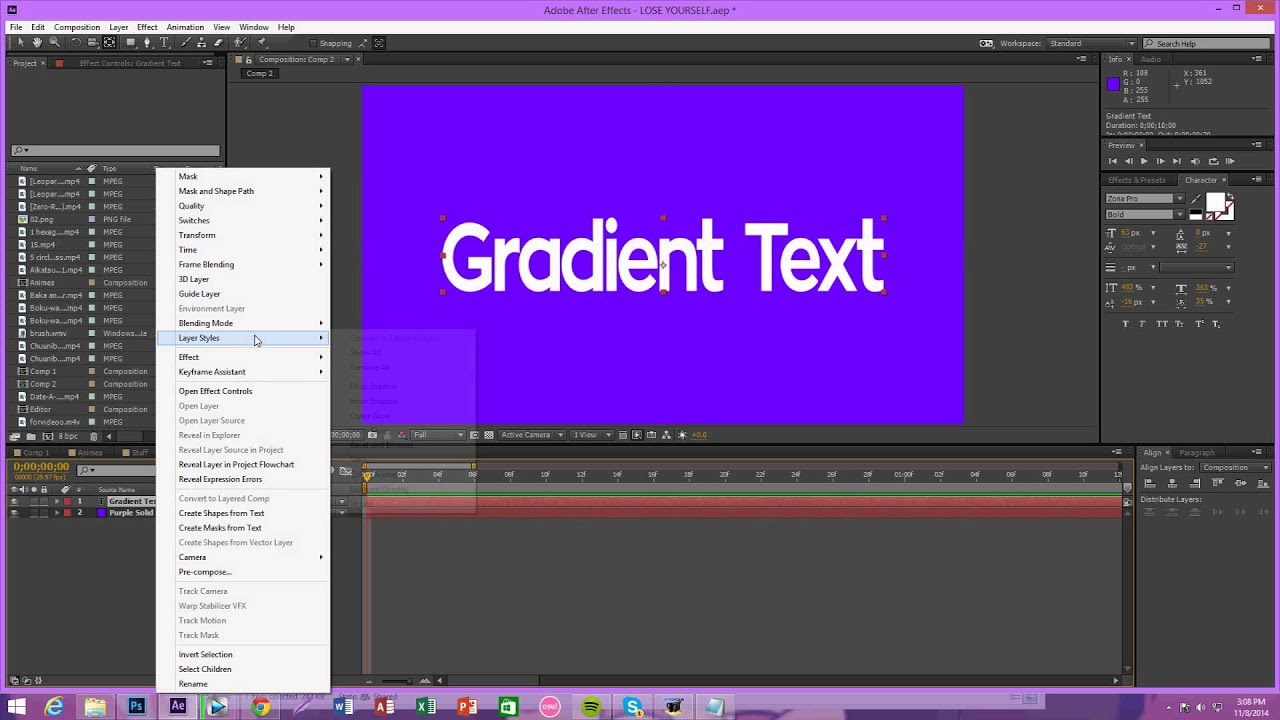Image resolution: width=1280 pixels, height=720 pixels.
Task: Click the timeline current time 0;00;00;00
Action: (x=41, y=467)
